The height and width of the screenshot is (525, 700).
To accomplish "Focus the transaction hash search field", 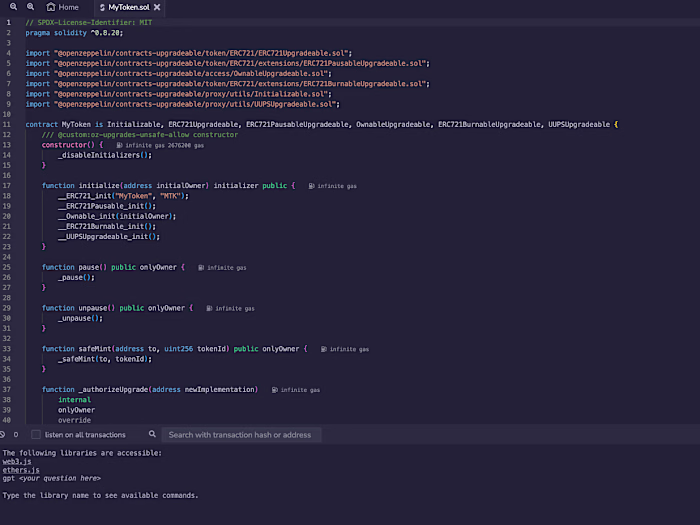I will [x=241, y=435].
